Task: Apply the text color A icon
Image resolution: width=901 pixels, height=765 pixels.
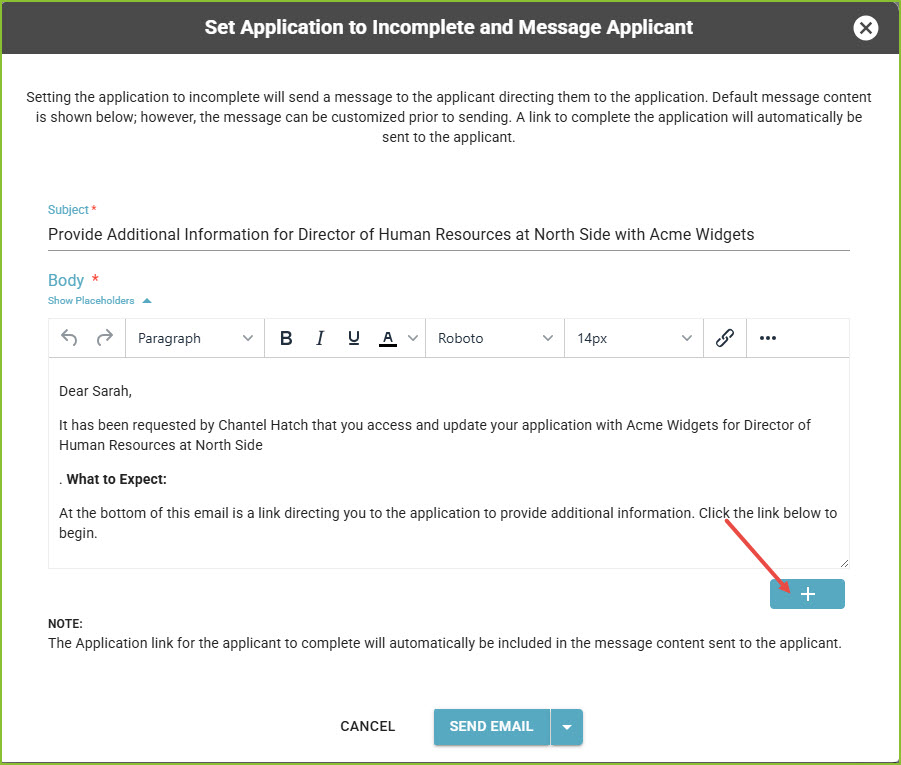Action: coord(388,338)
